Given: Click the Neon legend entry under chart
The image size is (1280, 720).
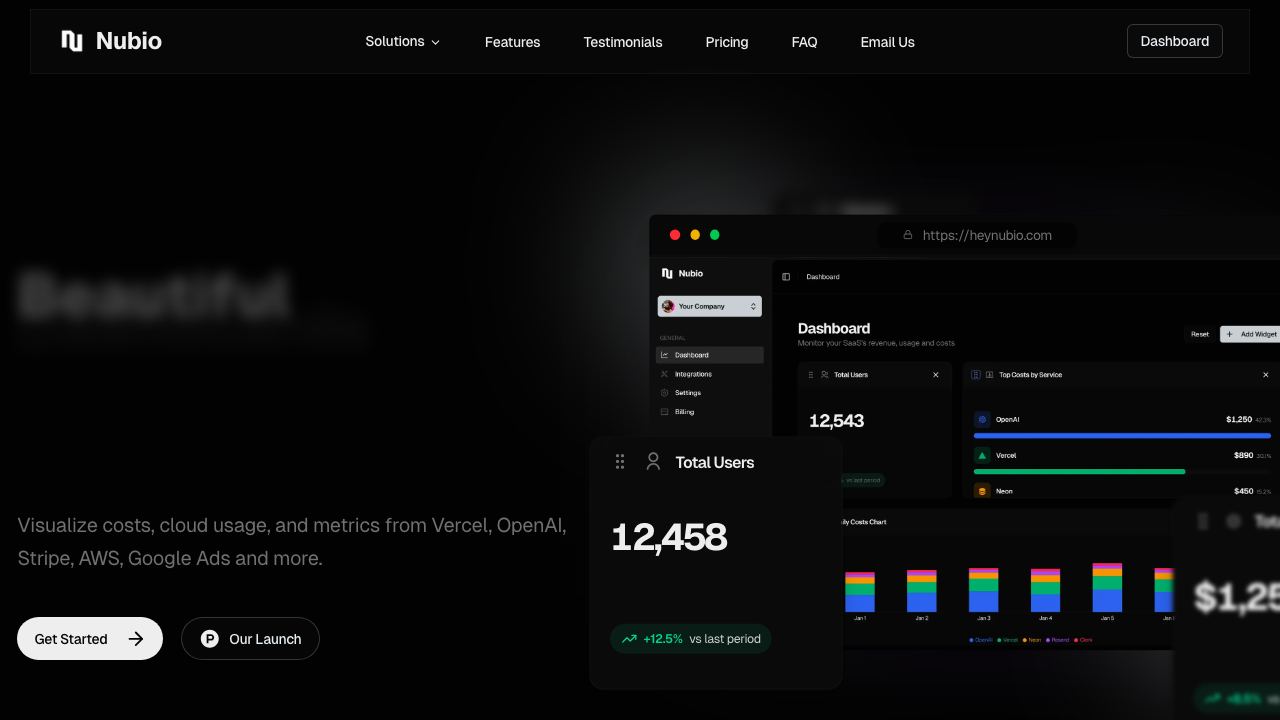Looking at the screenshot, I should point(1032,640).
